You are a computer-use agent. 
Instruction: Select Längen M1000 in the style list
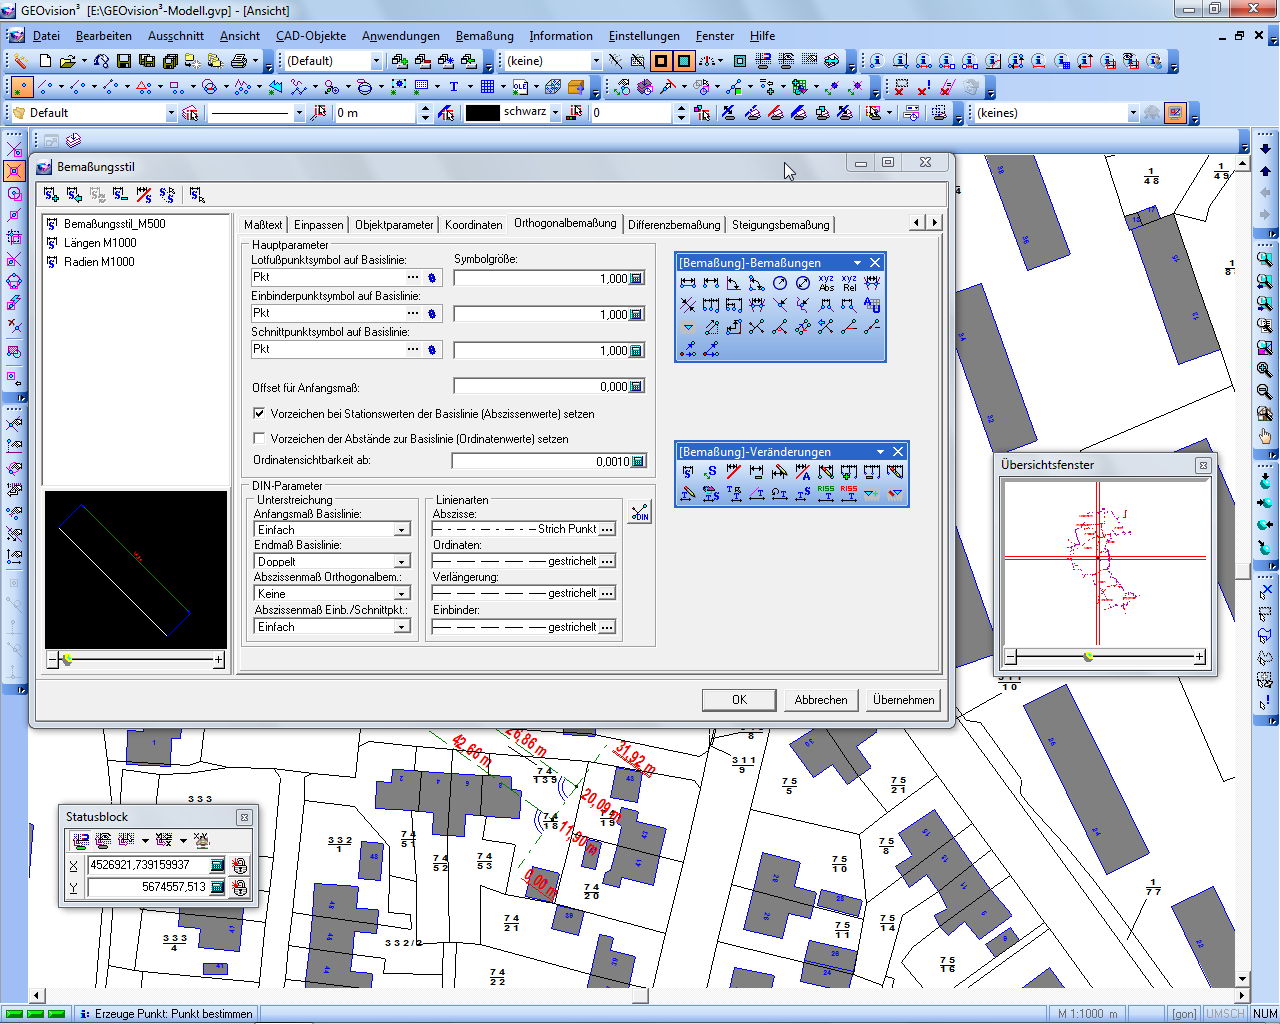100,243
